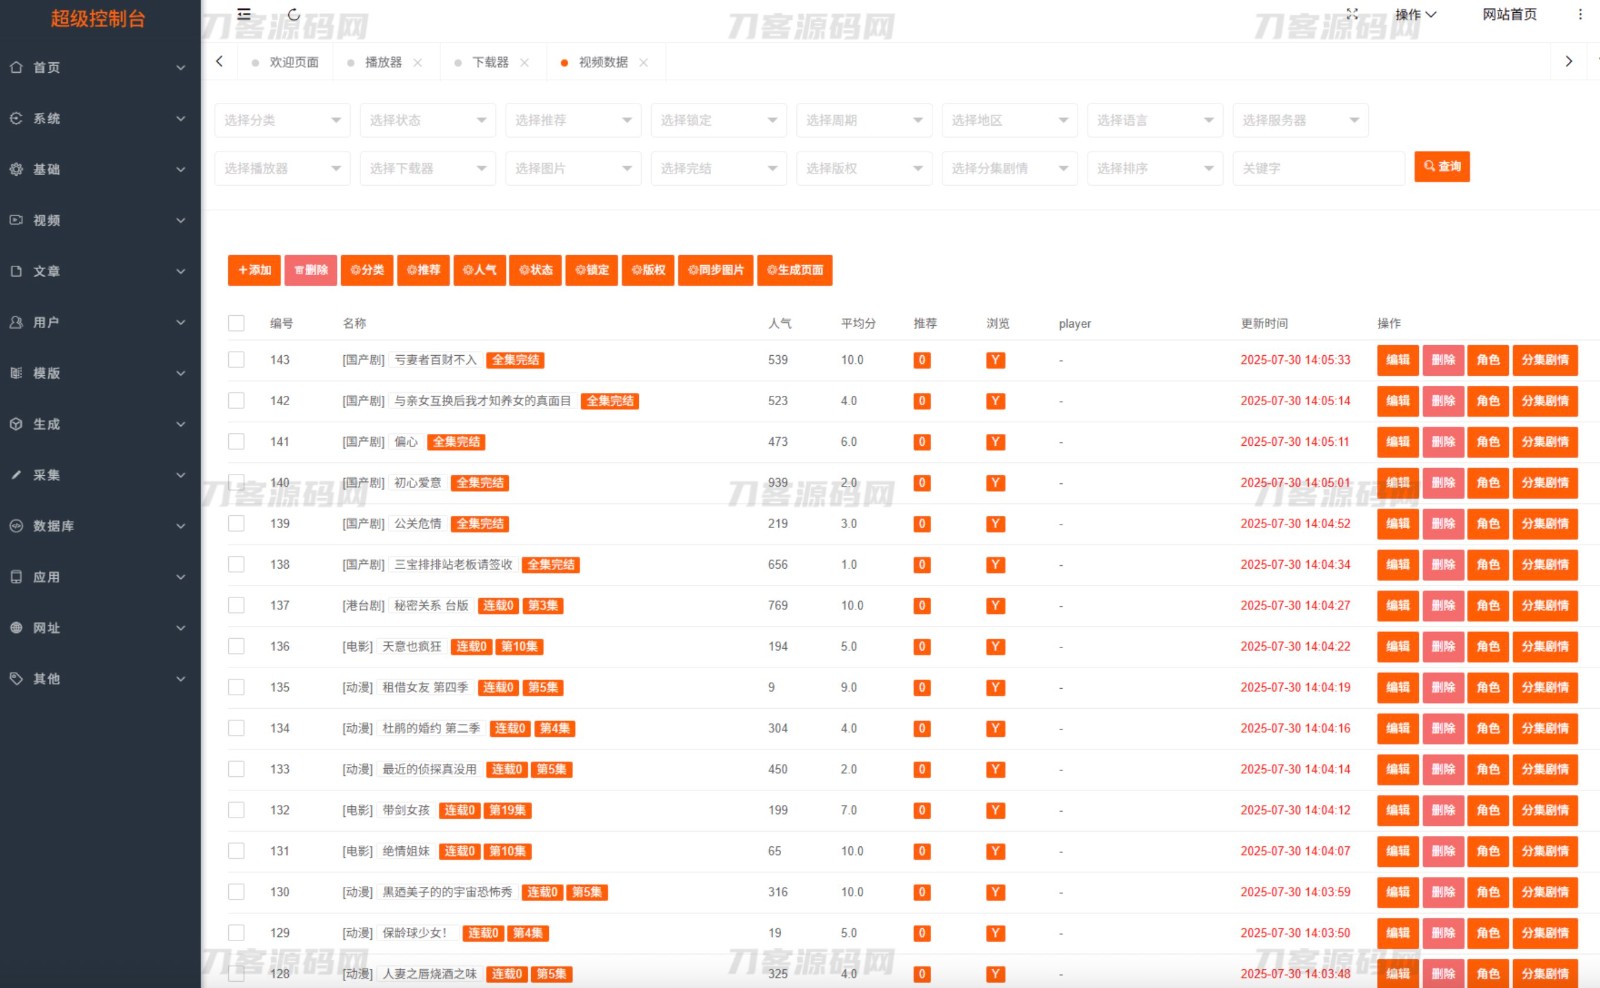Select the checkbox for row 137

(x=236, y=606)
